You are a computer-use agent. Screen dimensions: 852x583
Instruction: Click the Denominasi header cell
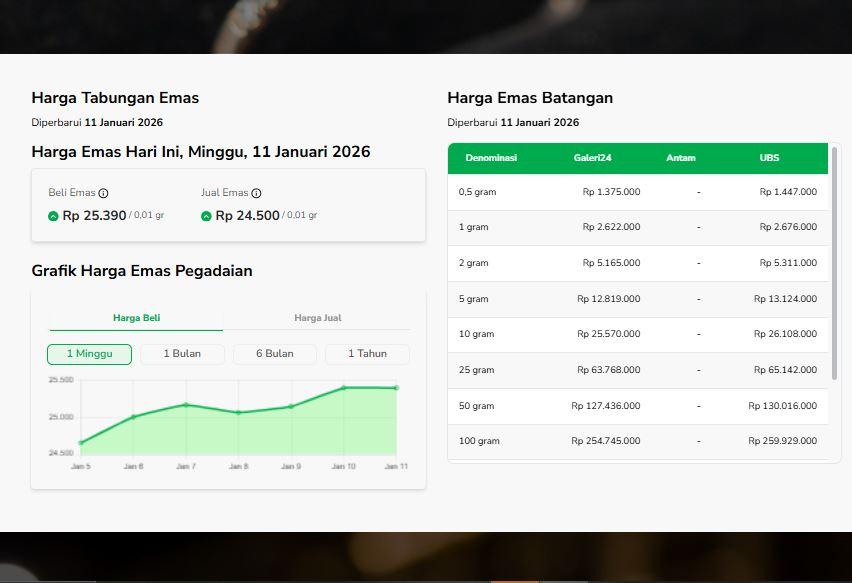pyautogui.click(x=491, y=157)
